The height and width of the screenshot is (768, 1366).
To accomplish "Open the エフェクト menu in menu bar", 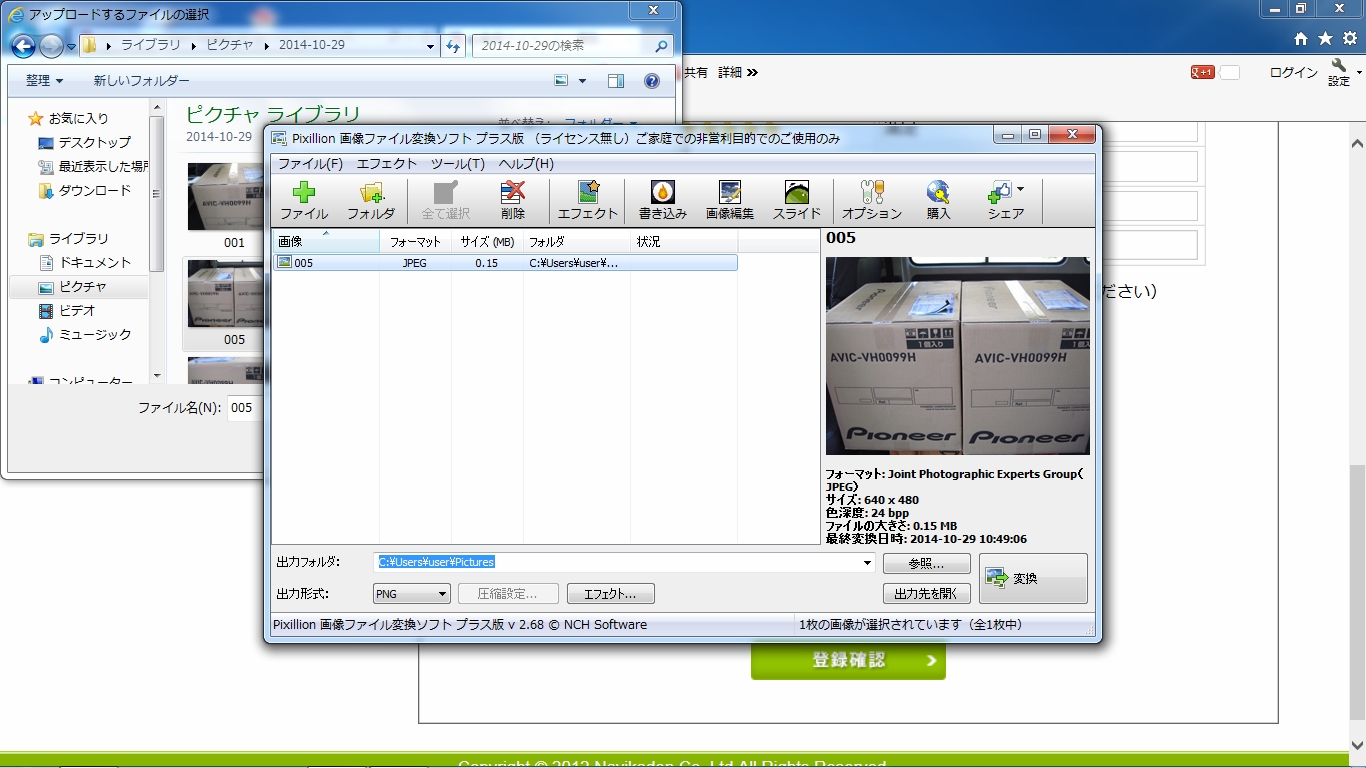I will pos(386,164).
